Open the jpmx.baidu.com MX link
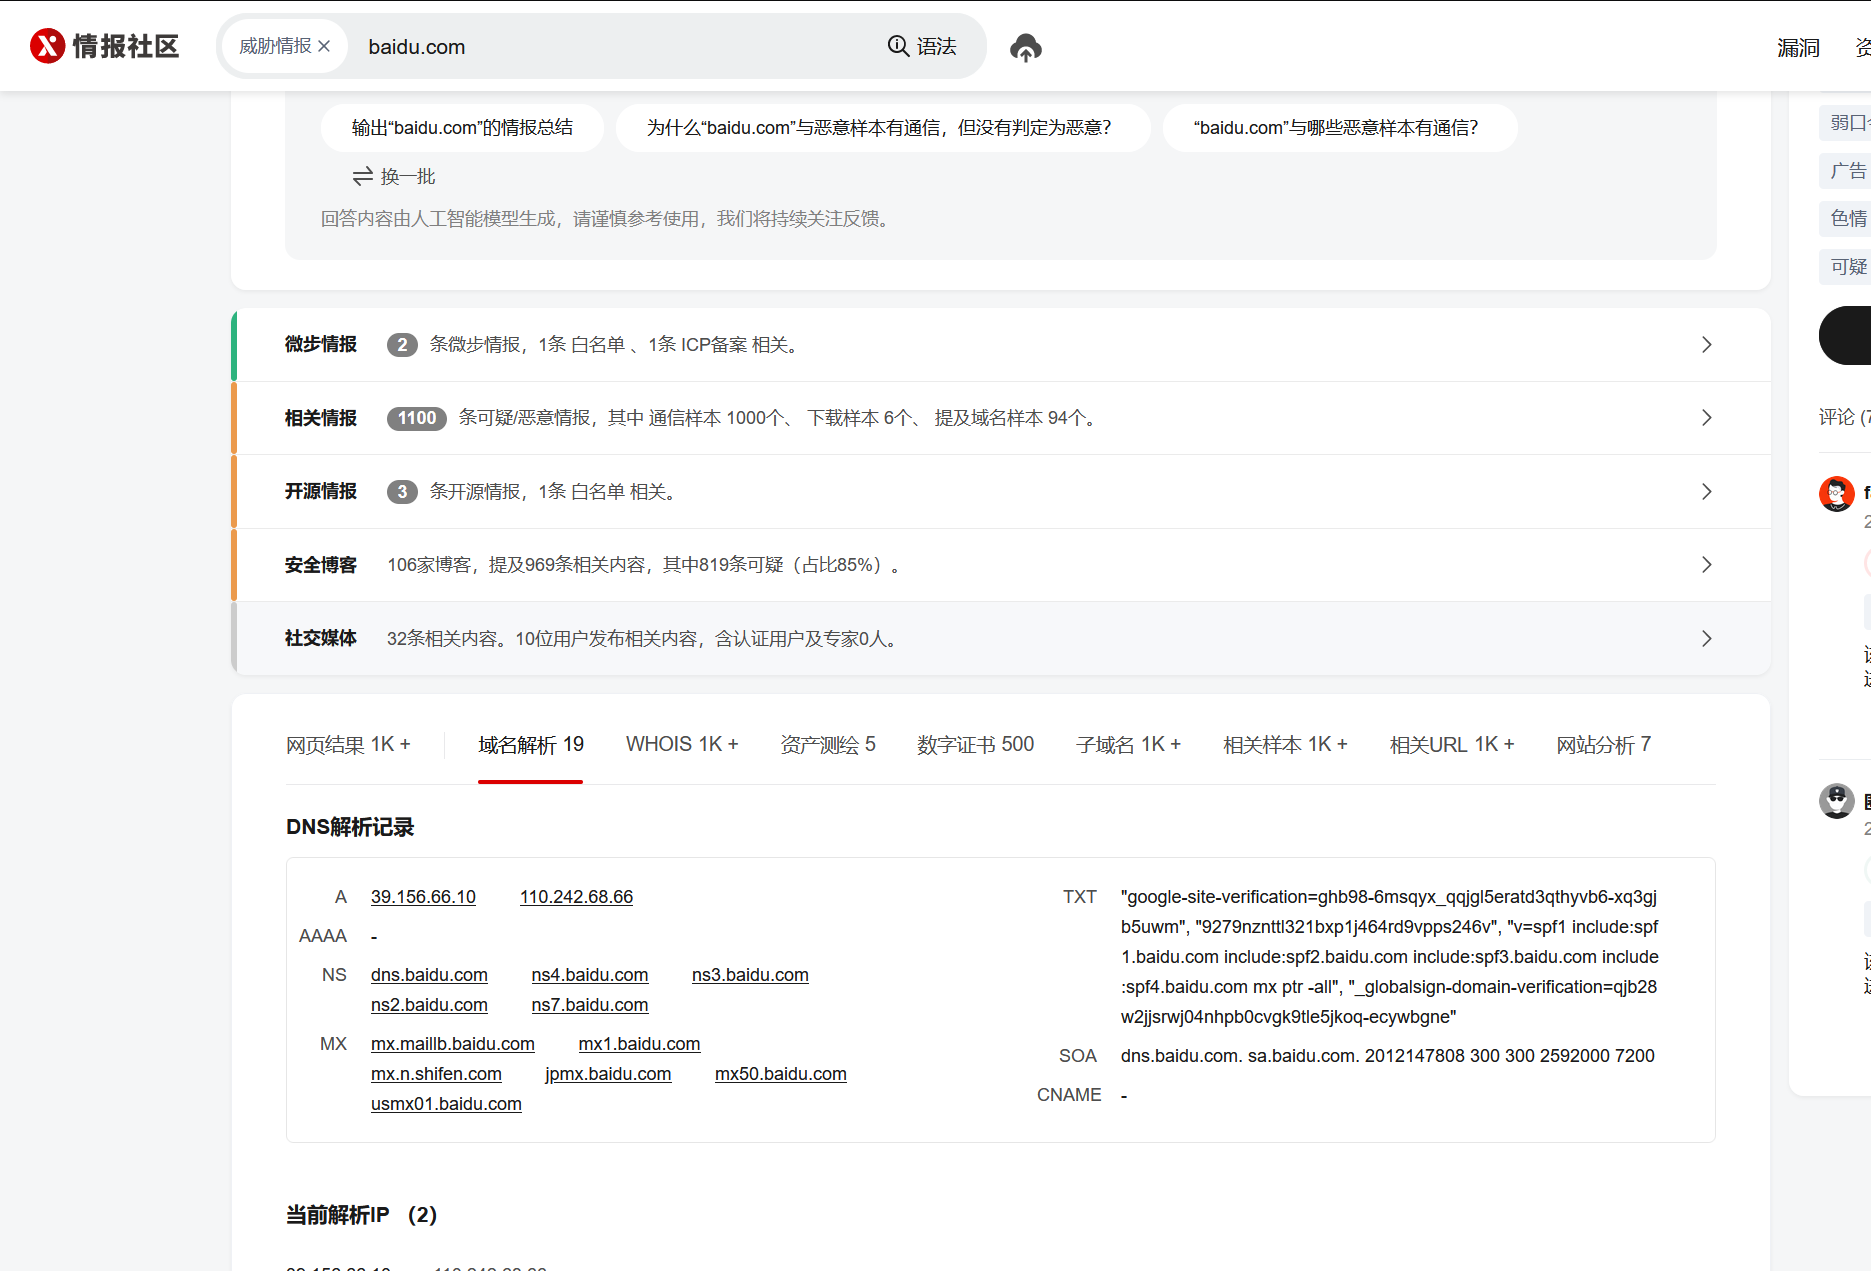This screenshot has height=1271, width=1871. [x=608, y=1074]
